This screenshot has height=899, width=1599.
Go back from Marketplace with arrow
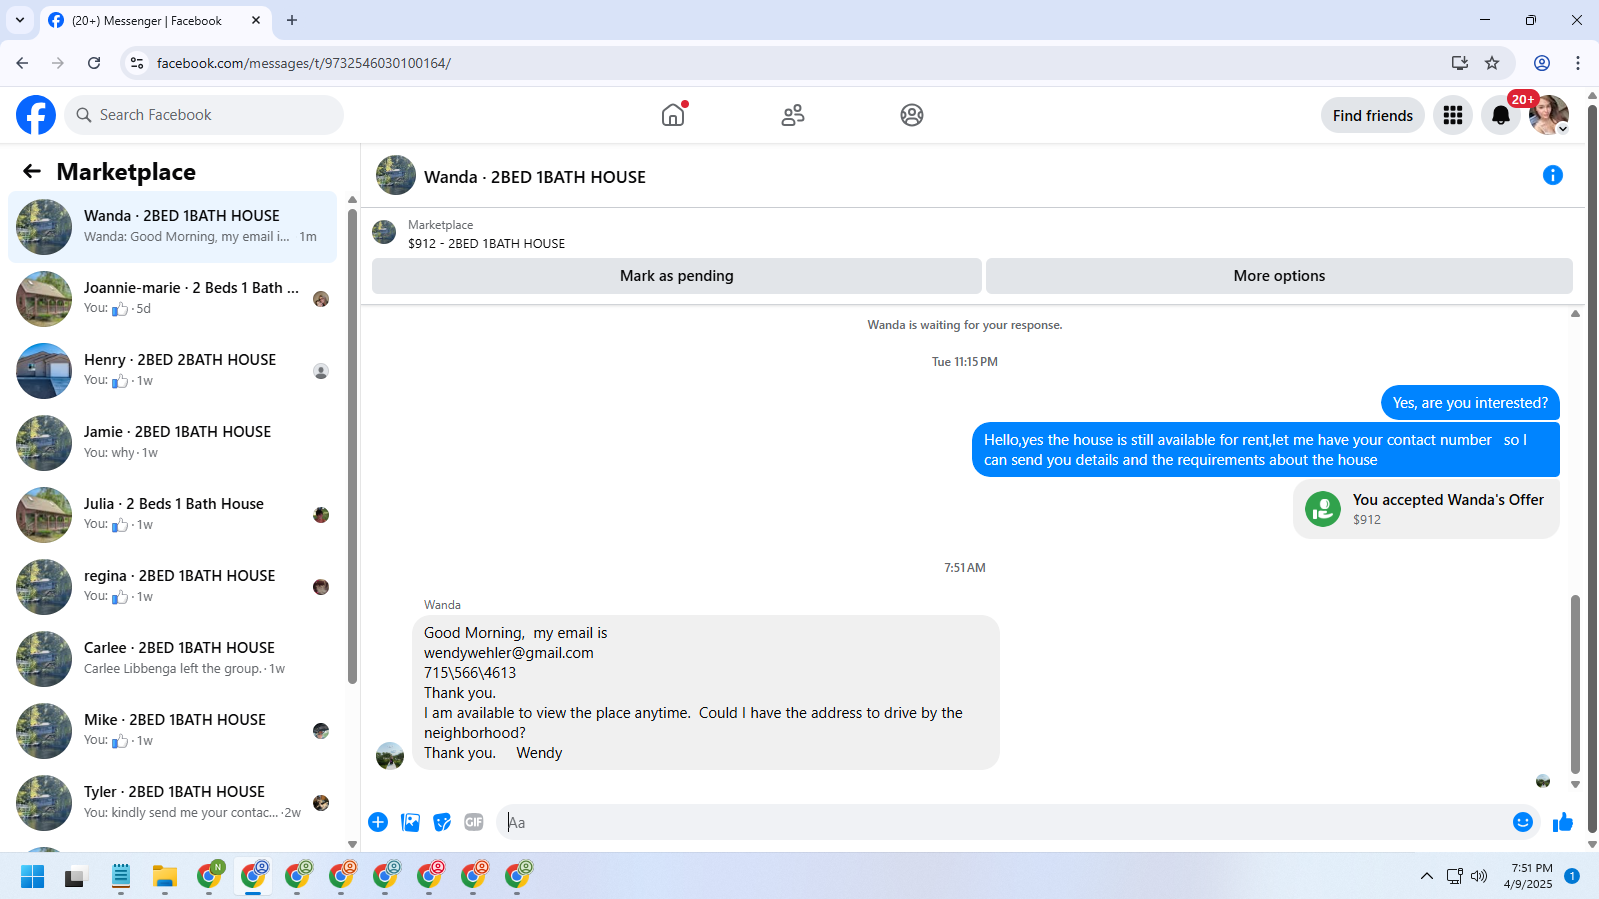32,172
